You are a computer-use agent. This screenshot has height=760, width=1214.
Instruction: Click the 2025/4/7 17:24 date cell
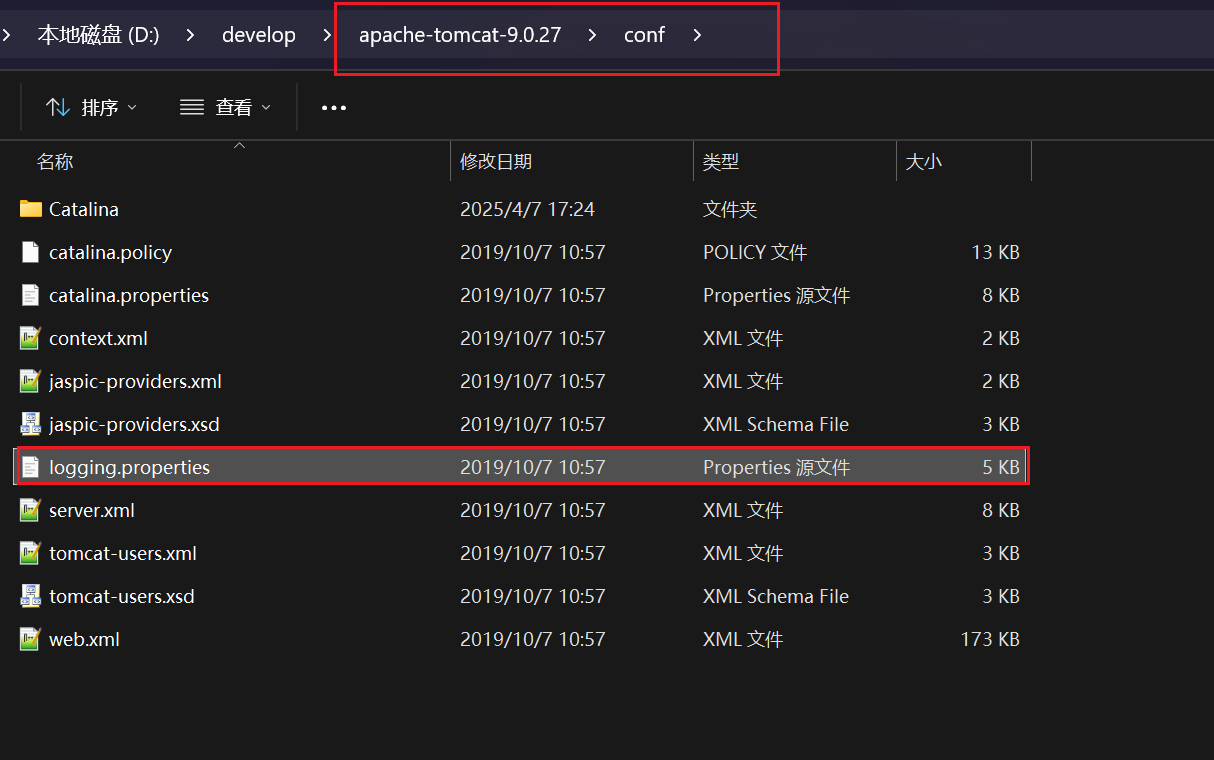pyautogui.click(x=527, y=209)
